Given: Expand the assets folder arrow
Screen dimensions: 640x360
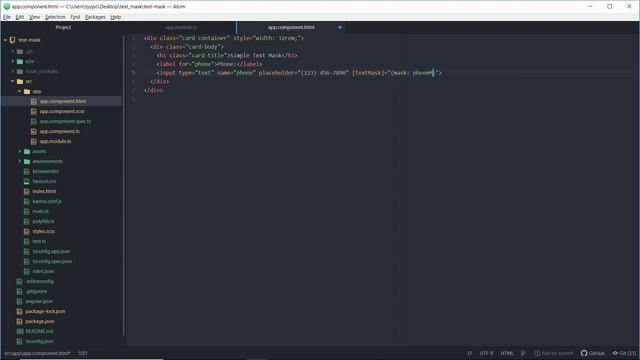Looking at the screenshot, I should [20, 151].
